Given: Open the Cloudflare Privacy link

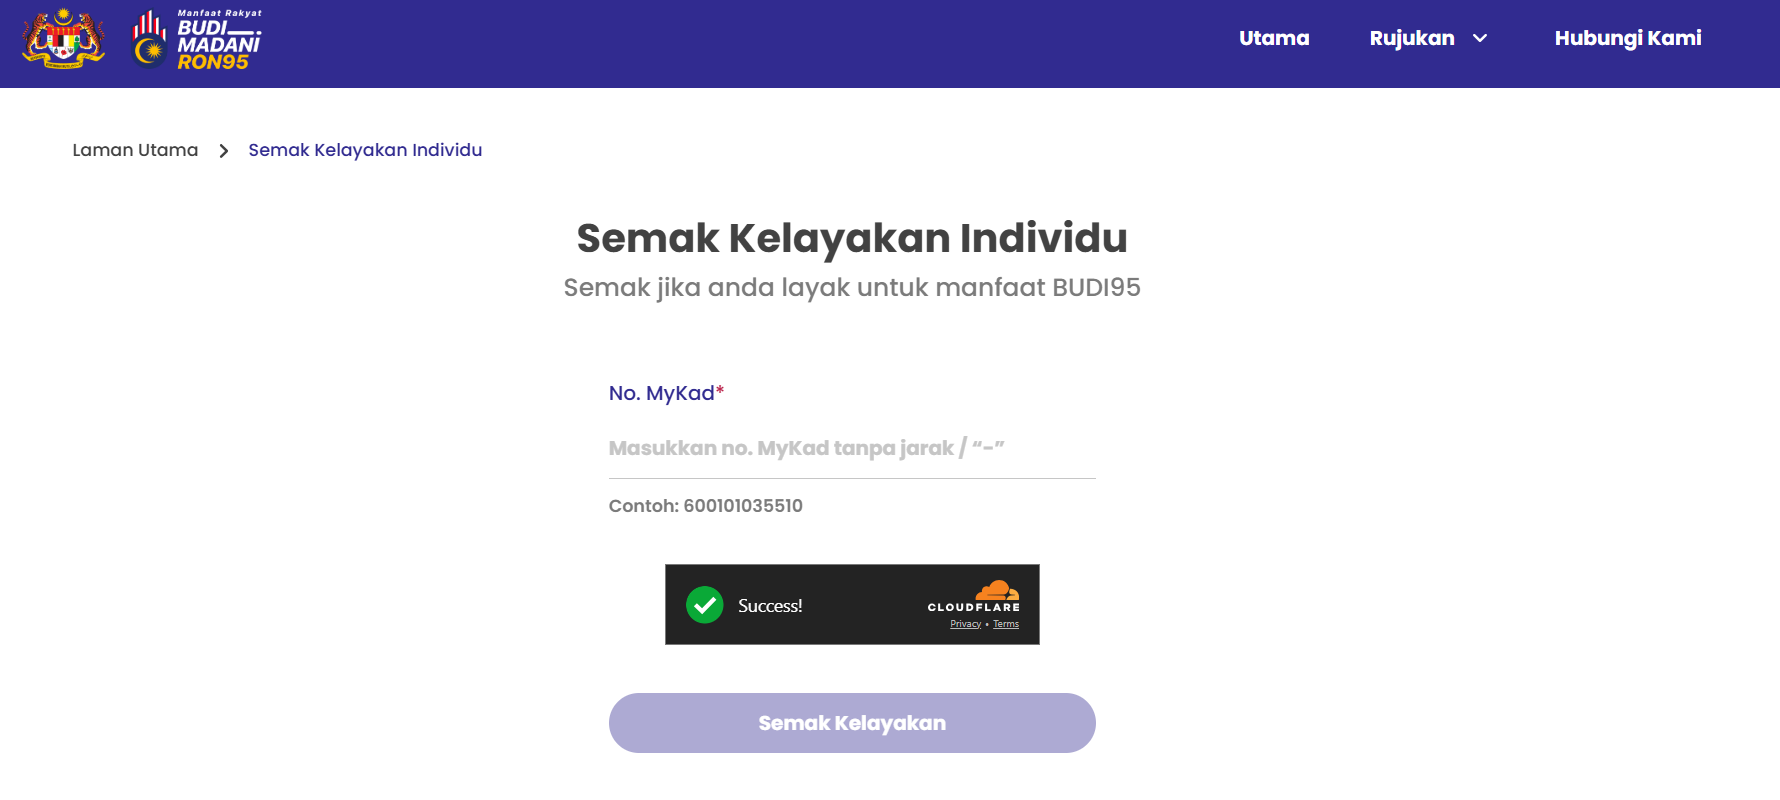Looking at the screenshot, I should click(966, 624).
